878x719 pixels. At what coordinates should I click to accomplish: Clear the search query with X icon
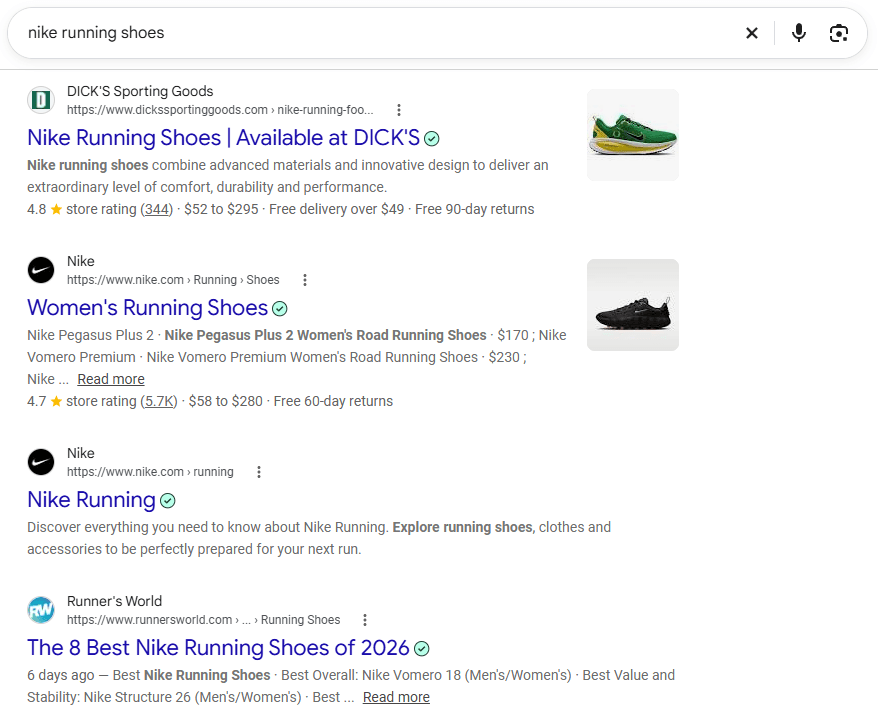point(751,34)
